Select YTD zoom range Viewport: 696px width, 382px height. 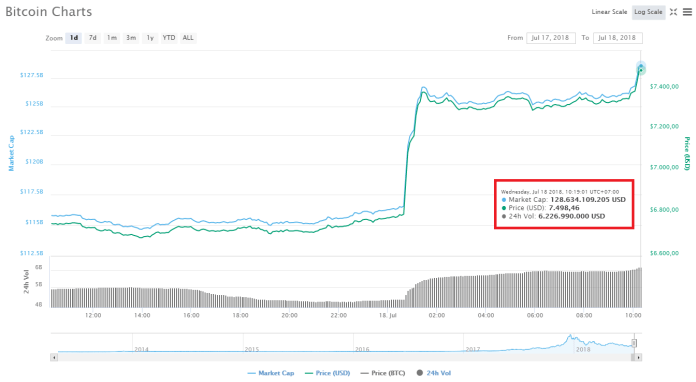(x=169, y=38)
